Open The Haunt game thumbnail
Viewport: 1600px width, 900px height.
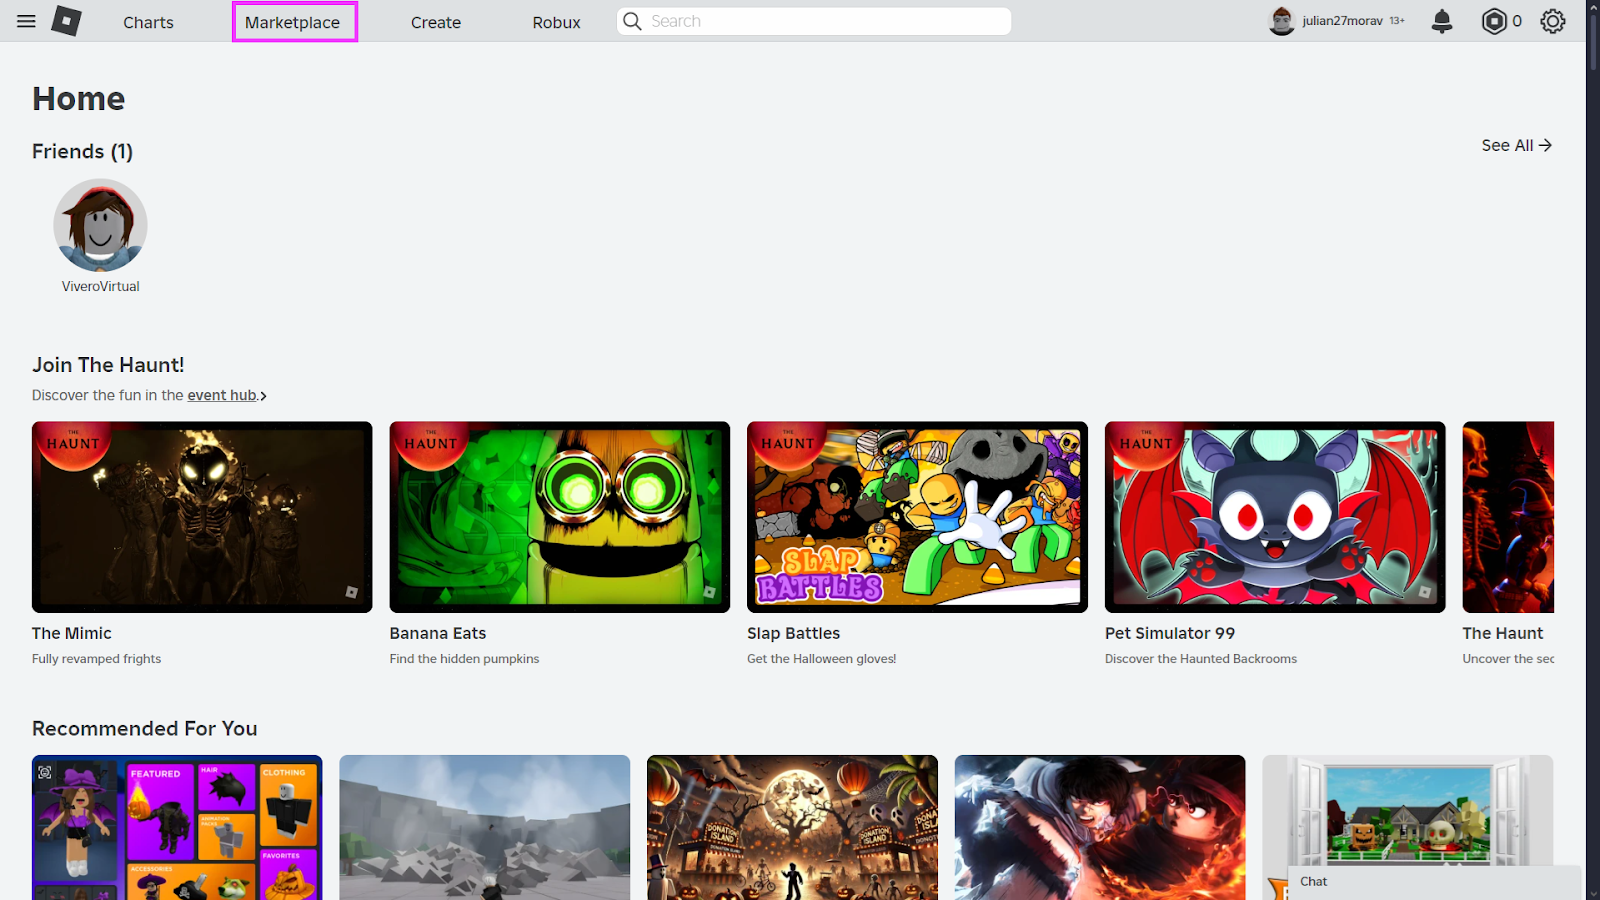1508,517
